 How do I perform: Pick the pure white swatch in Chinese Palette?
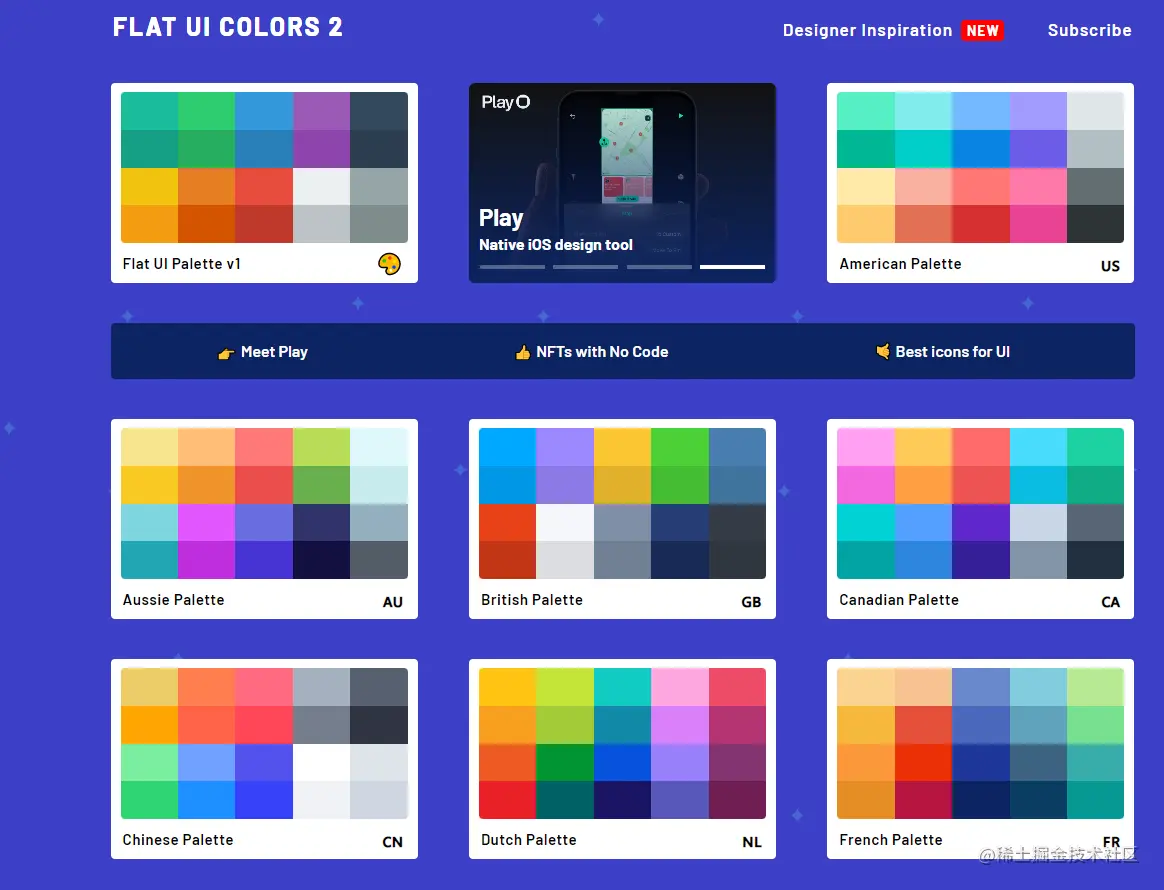(x=321, y=762)
